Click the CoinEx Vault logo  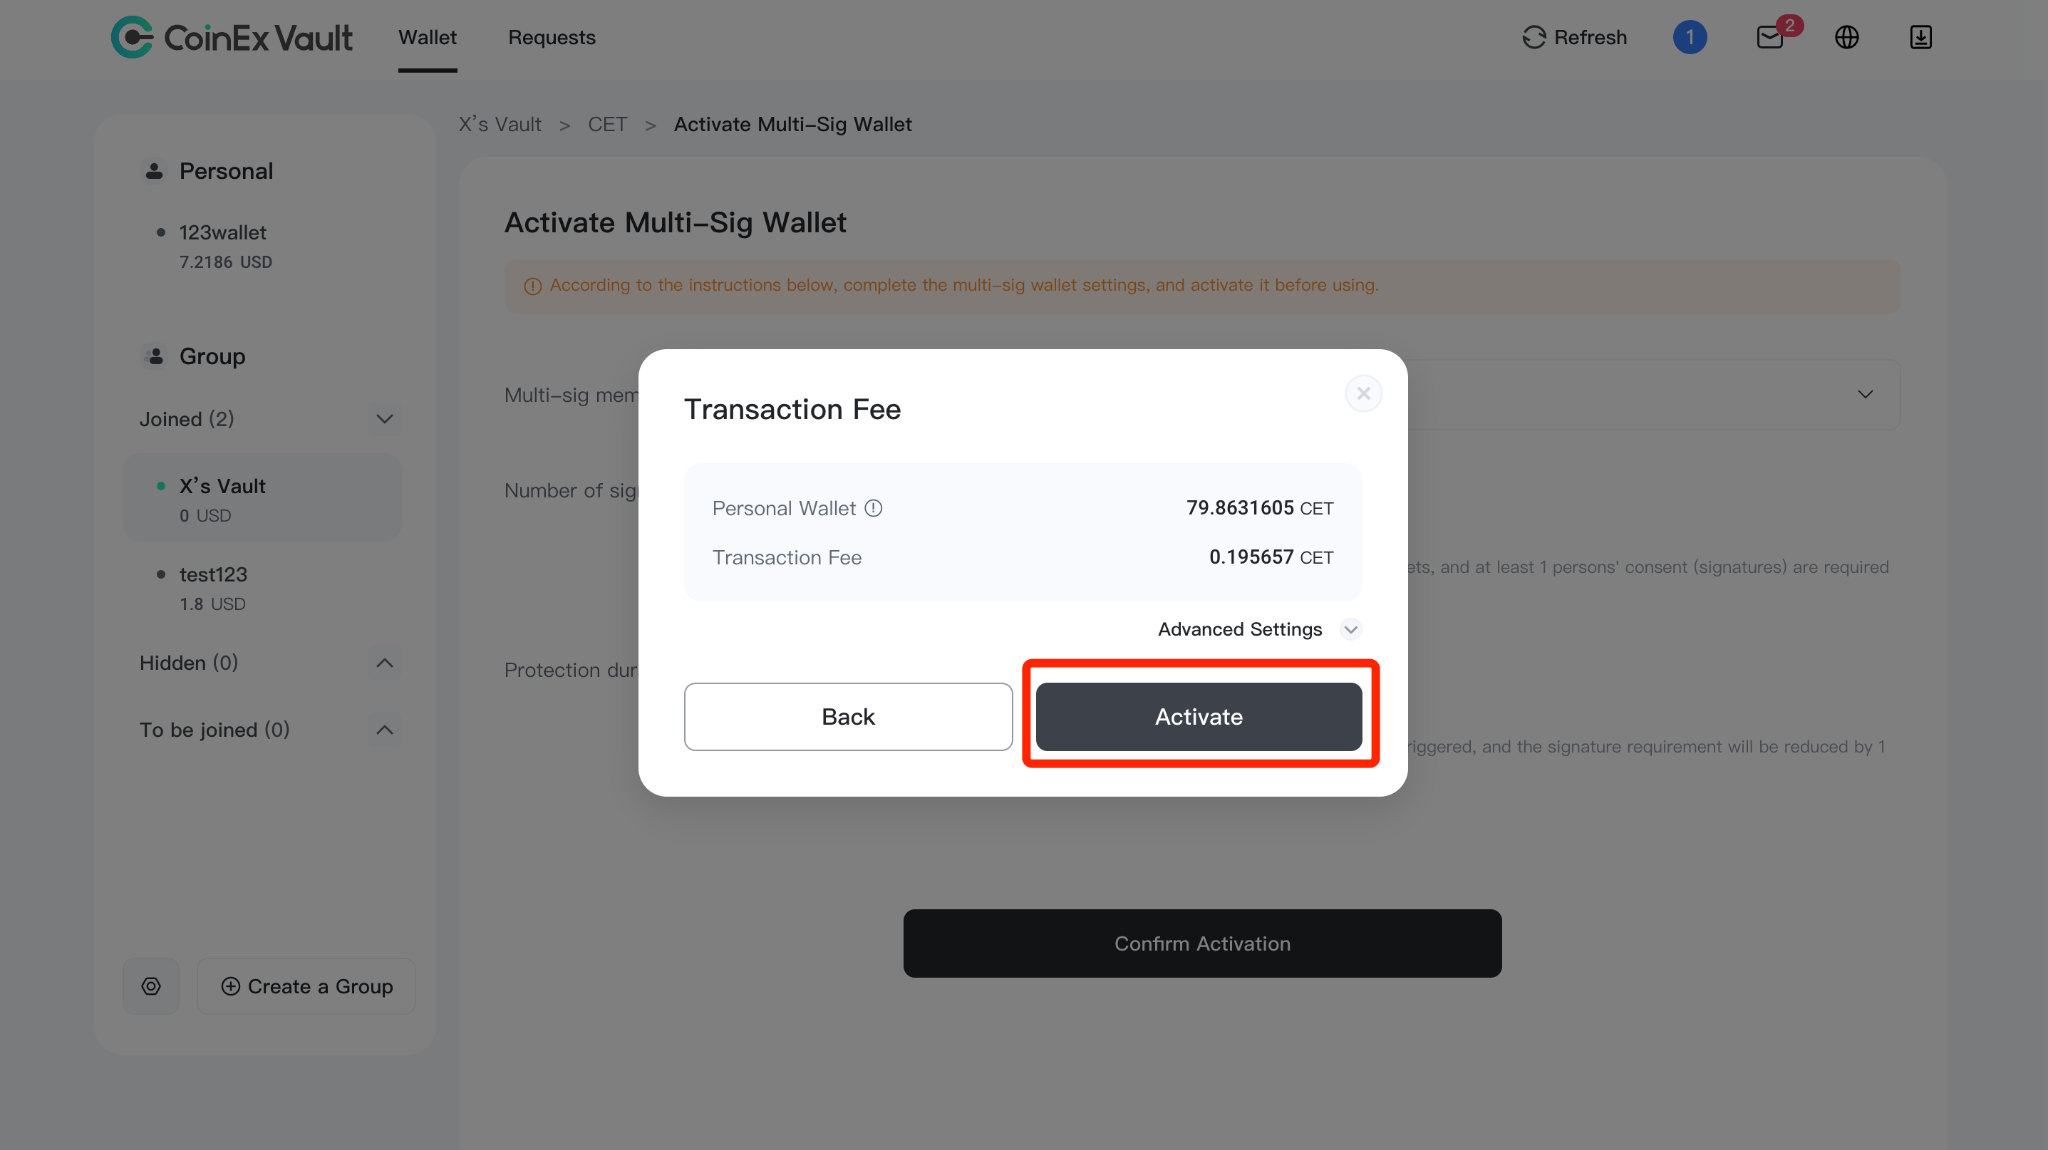click(x=231, y=38)
